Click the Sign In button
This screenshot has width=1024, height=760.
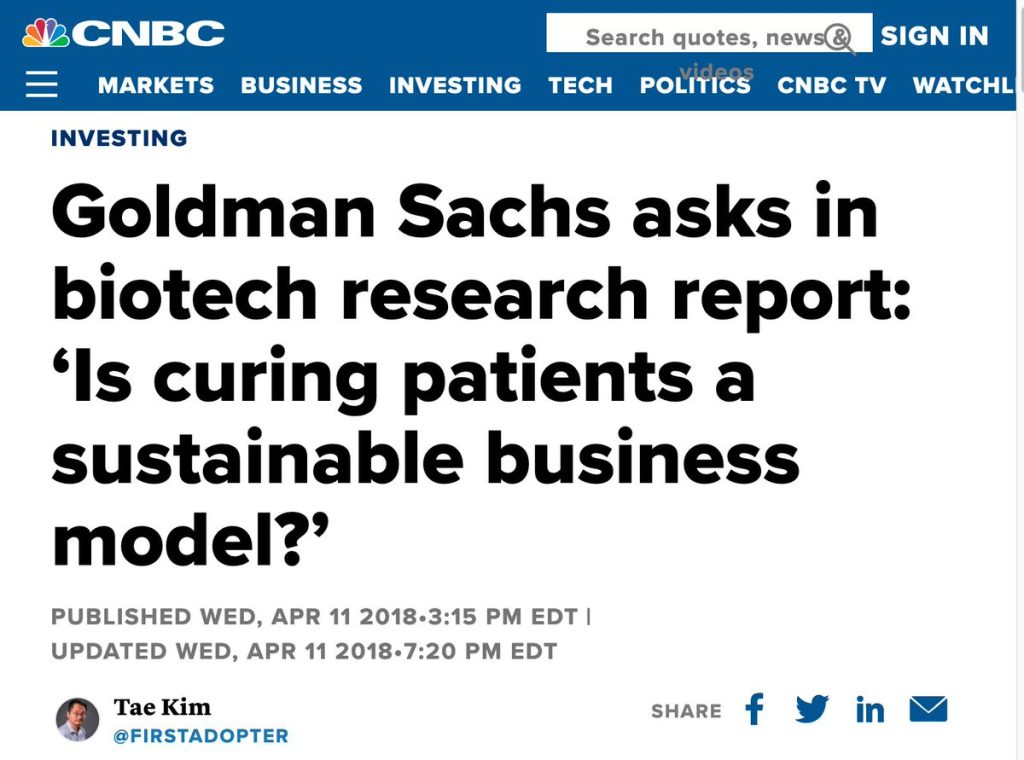935,36
